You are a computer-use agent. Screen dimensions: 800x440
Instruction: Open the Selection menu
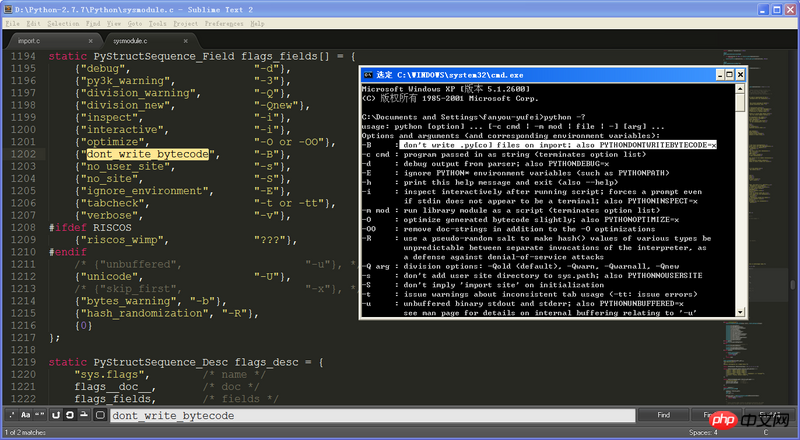[x=63, y=22]
